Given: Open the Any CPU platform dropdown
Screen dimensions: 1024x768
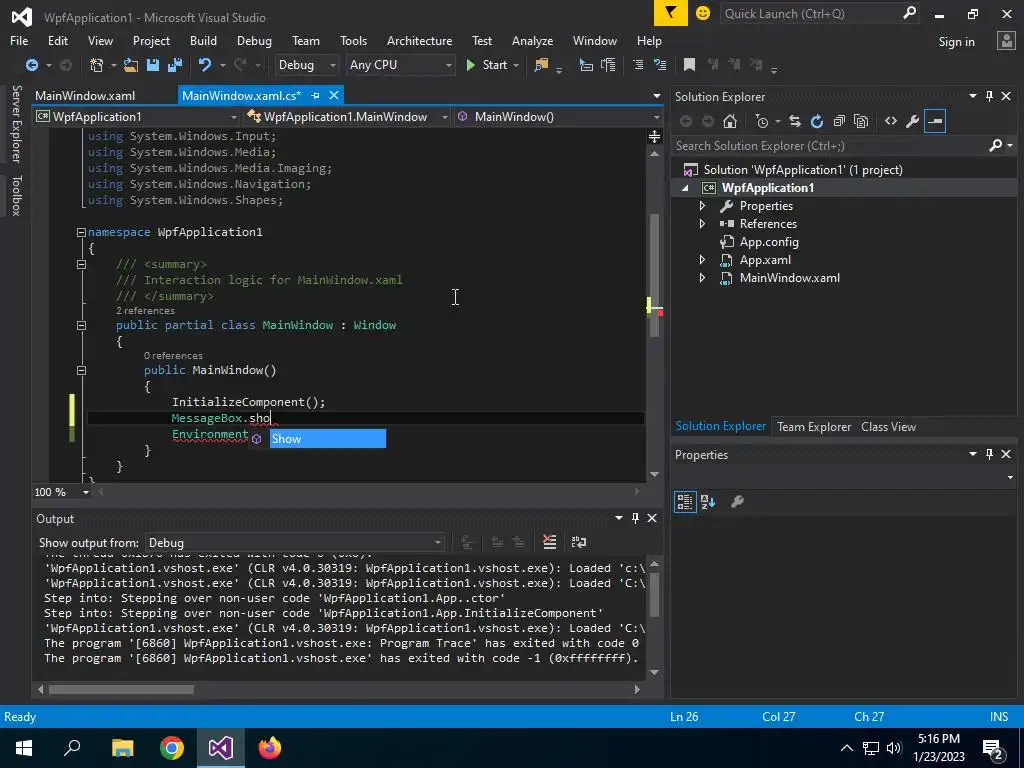Looking at the screenshot, I should (x=400, y=65).
